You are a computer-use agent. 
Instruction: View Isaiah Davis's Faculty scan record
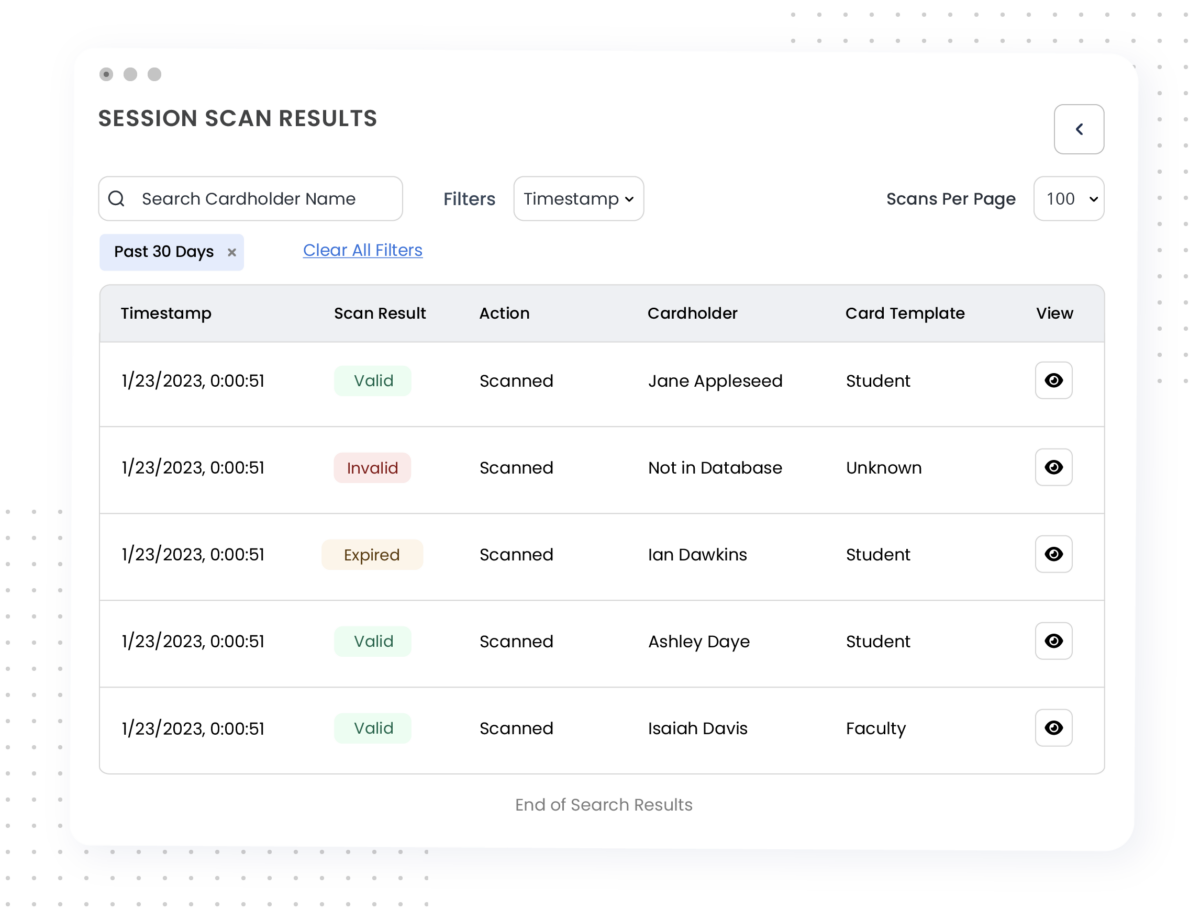(1053, 728)
